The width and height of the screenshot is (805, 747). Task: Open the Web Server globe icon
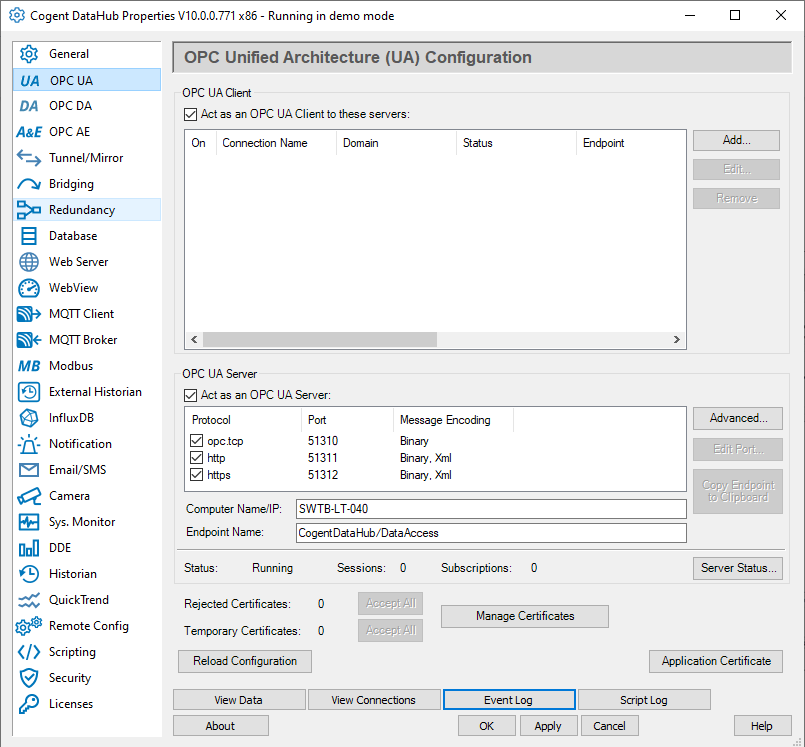point(29,262)
